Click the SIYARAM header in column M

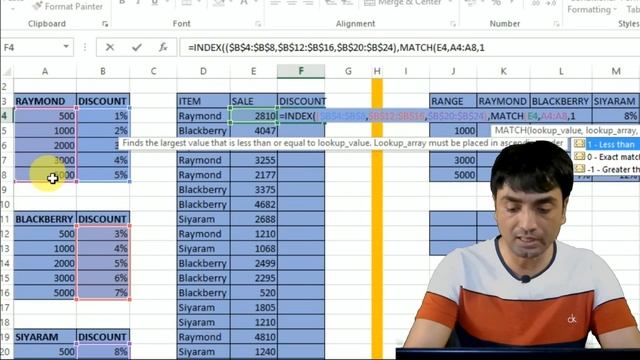point(616,101)
